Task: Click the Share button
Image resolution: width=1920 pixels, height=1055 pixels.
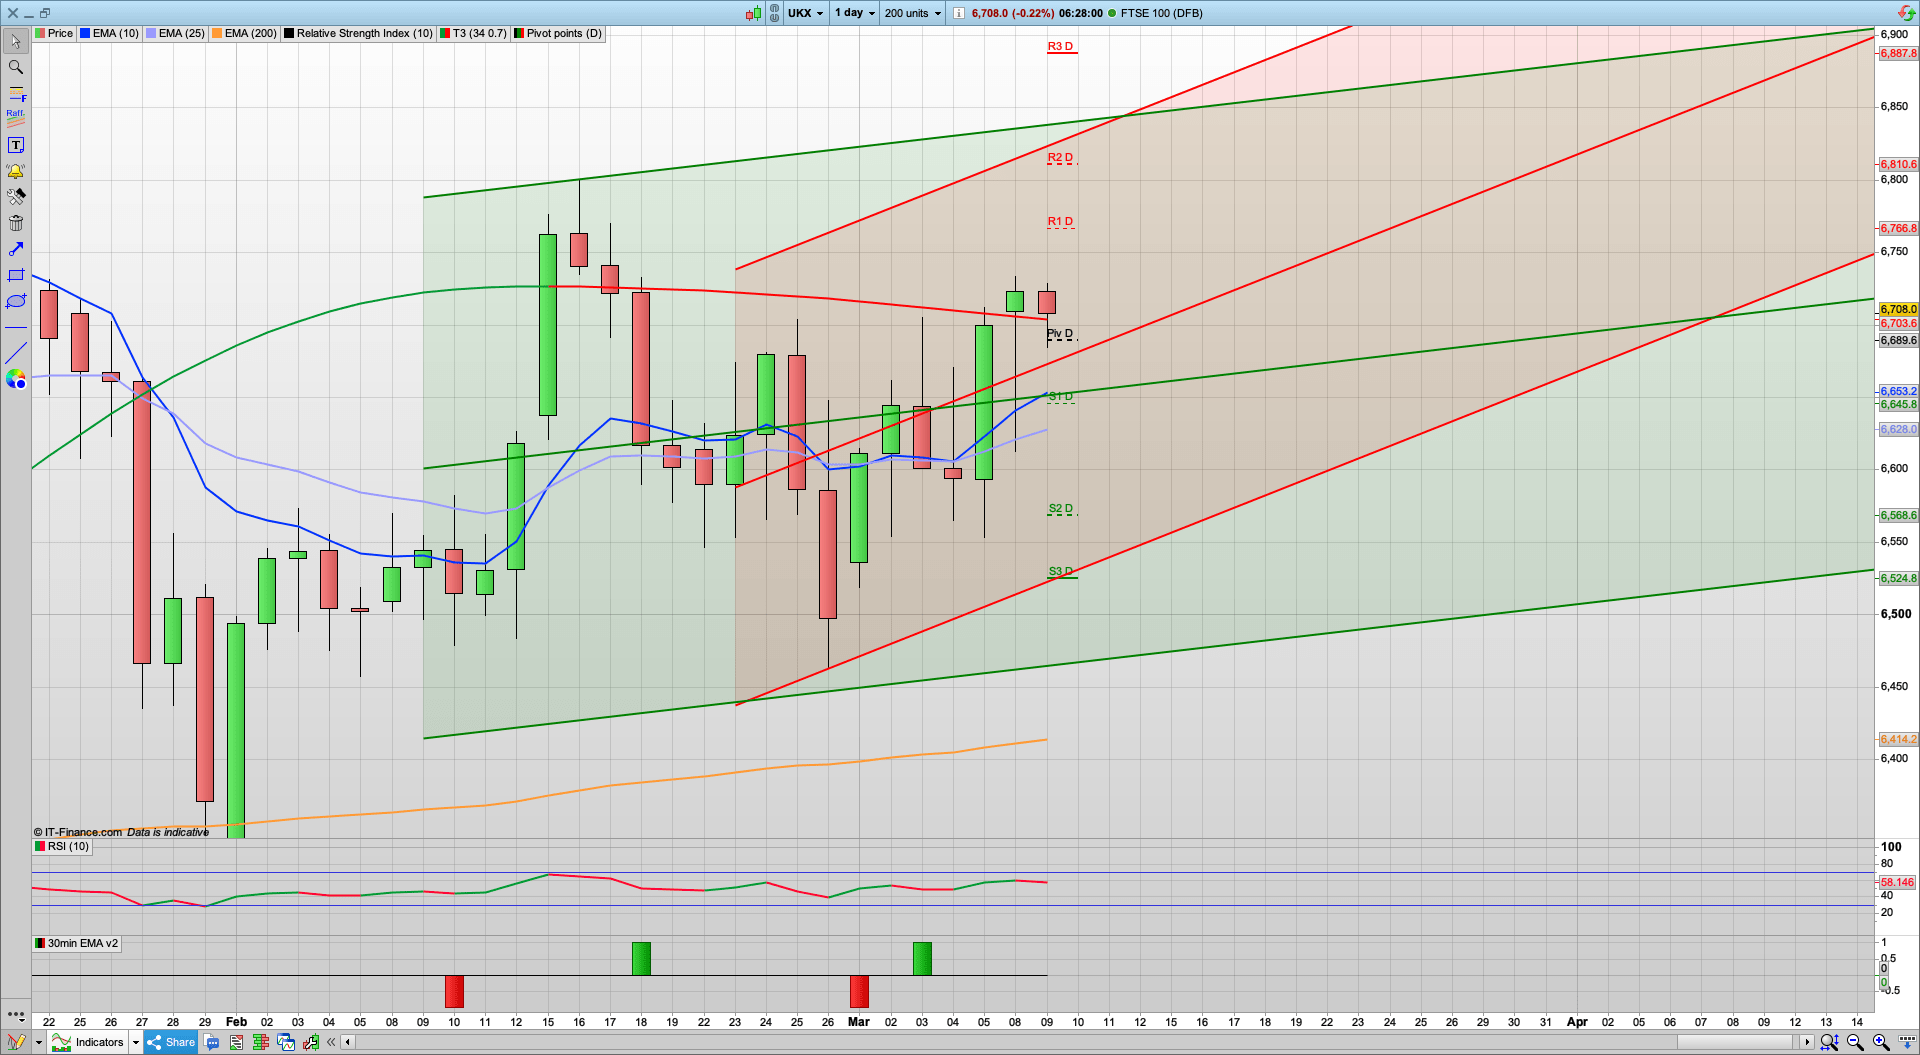Action: [x=170, y=1042]
